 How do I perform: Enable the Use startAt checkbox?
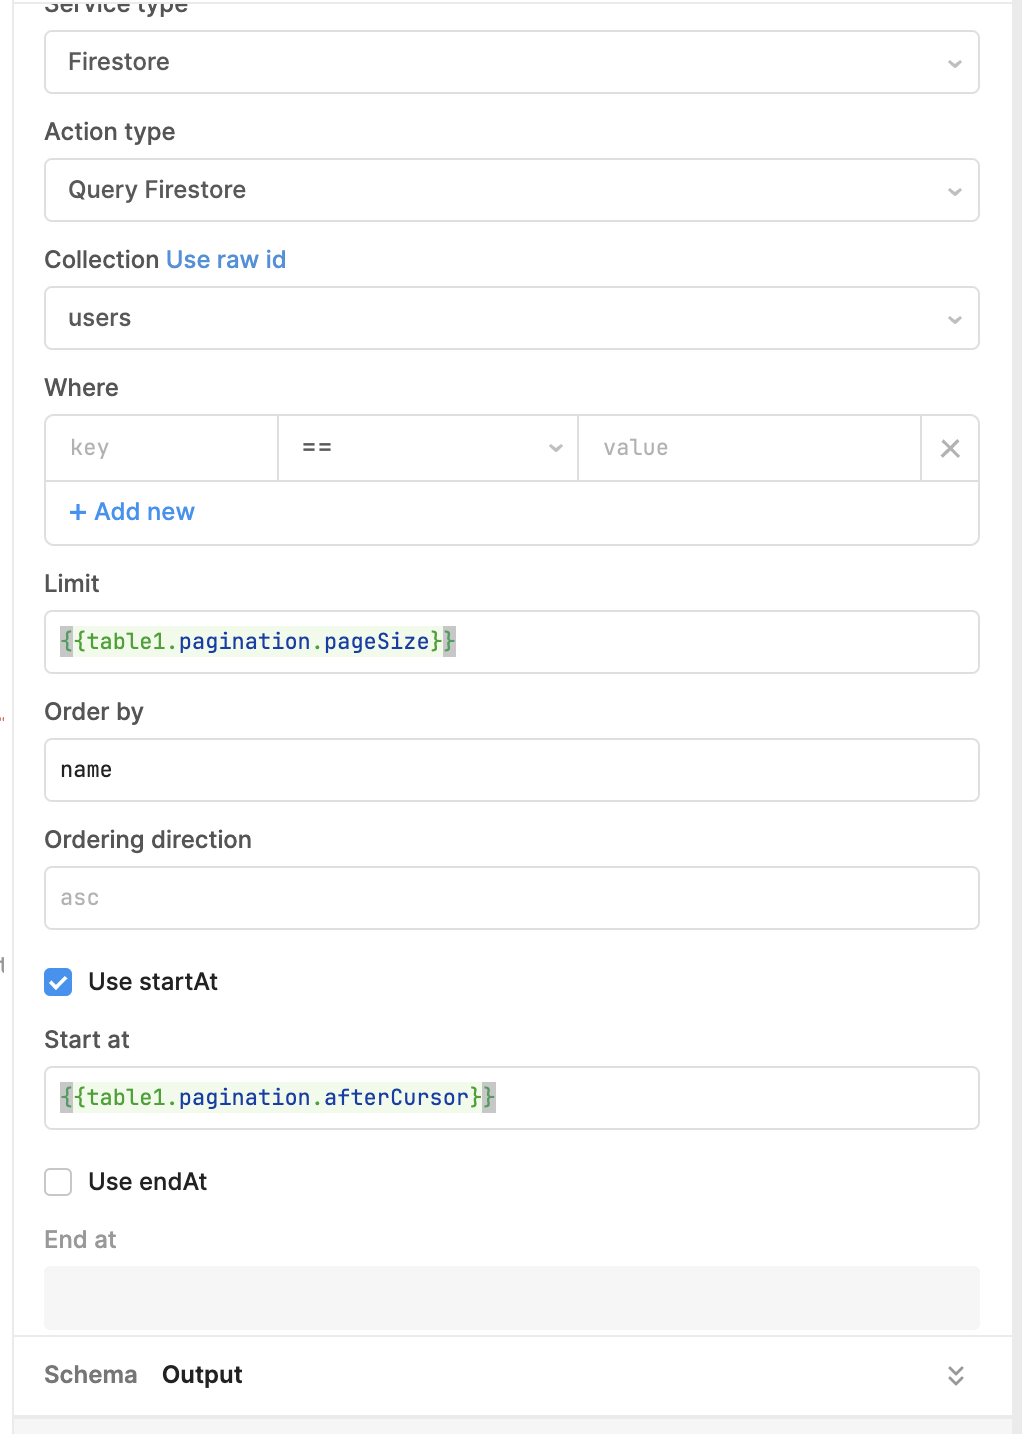tap(58, 982)
